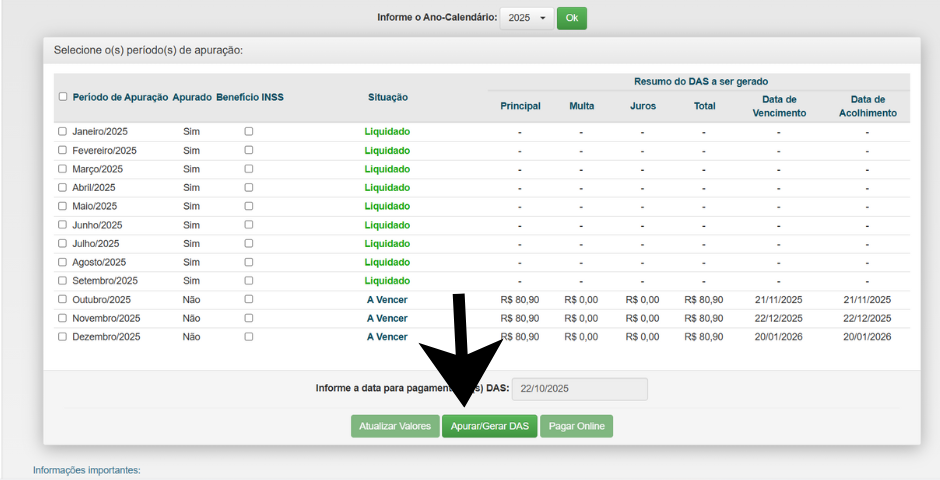940x480 pixels.
Task: Toggle Benefício INSS checkbox for Dezembro/2025
Action: click(249, 337)
